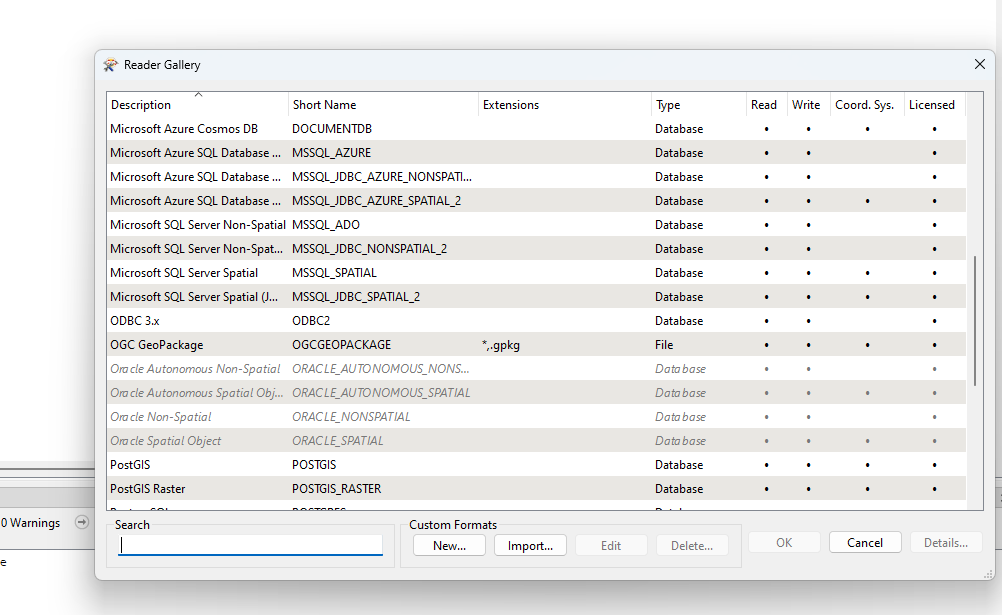1002x615 pixels.
Task: Select the ORACLE_AUTONOMOUS_SPATIAL short name cell
Action: tap(381, 393)
